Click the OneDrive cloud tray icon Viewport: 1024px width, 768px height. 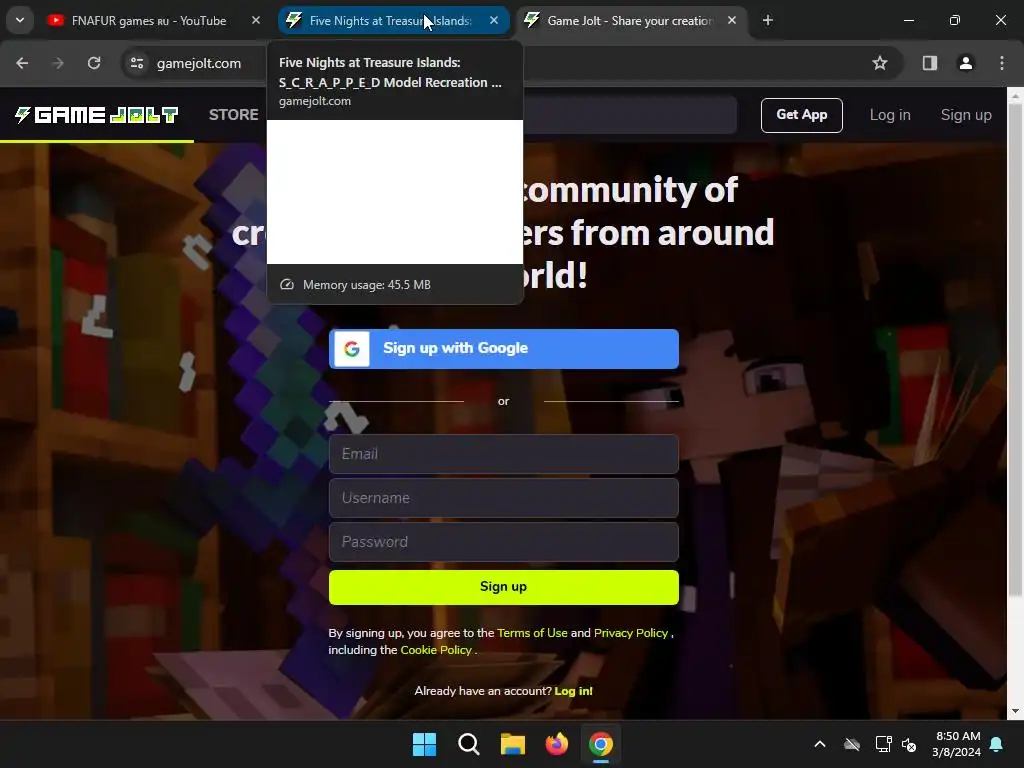pos(852,744)
